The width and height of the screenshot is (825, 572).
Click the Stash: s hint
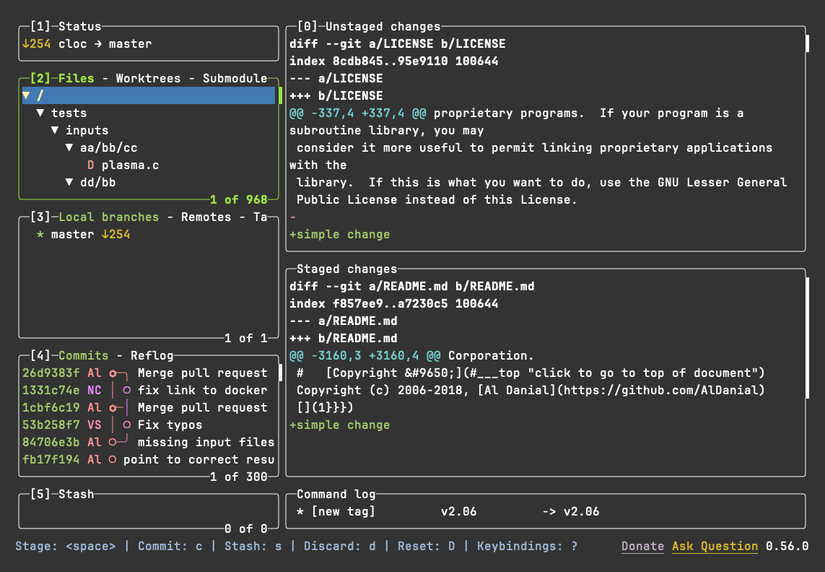tap(253, 546)
